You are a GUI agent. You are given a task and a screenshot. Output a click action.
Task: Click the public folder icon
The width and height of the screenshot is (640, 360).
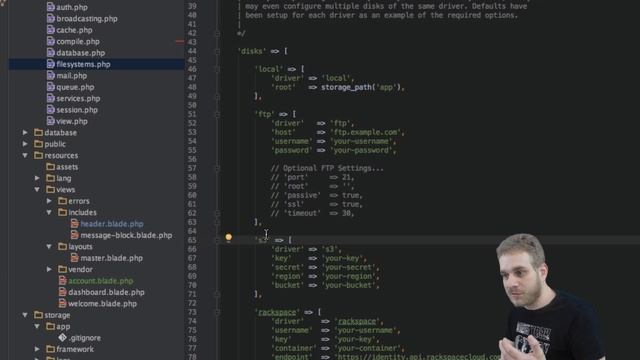coord(39,144)
